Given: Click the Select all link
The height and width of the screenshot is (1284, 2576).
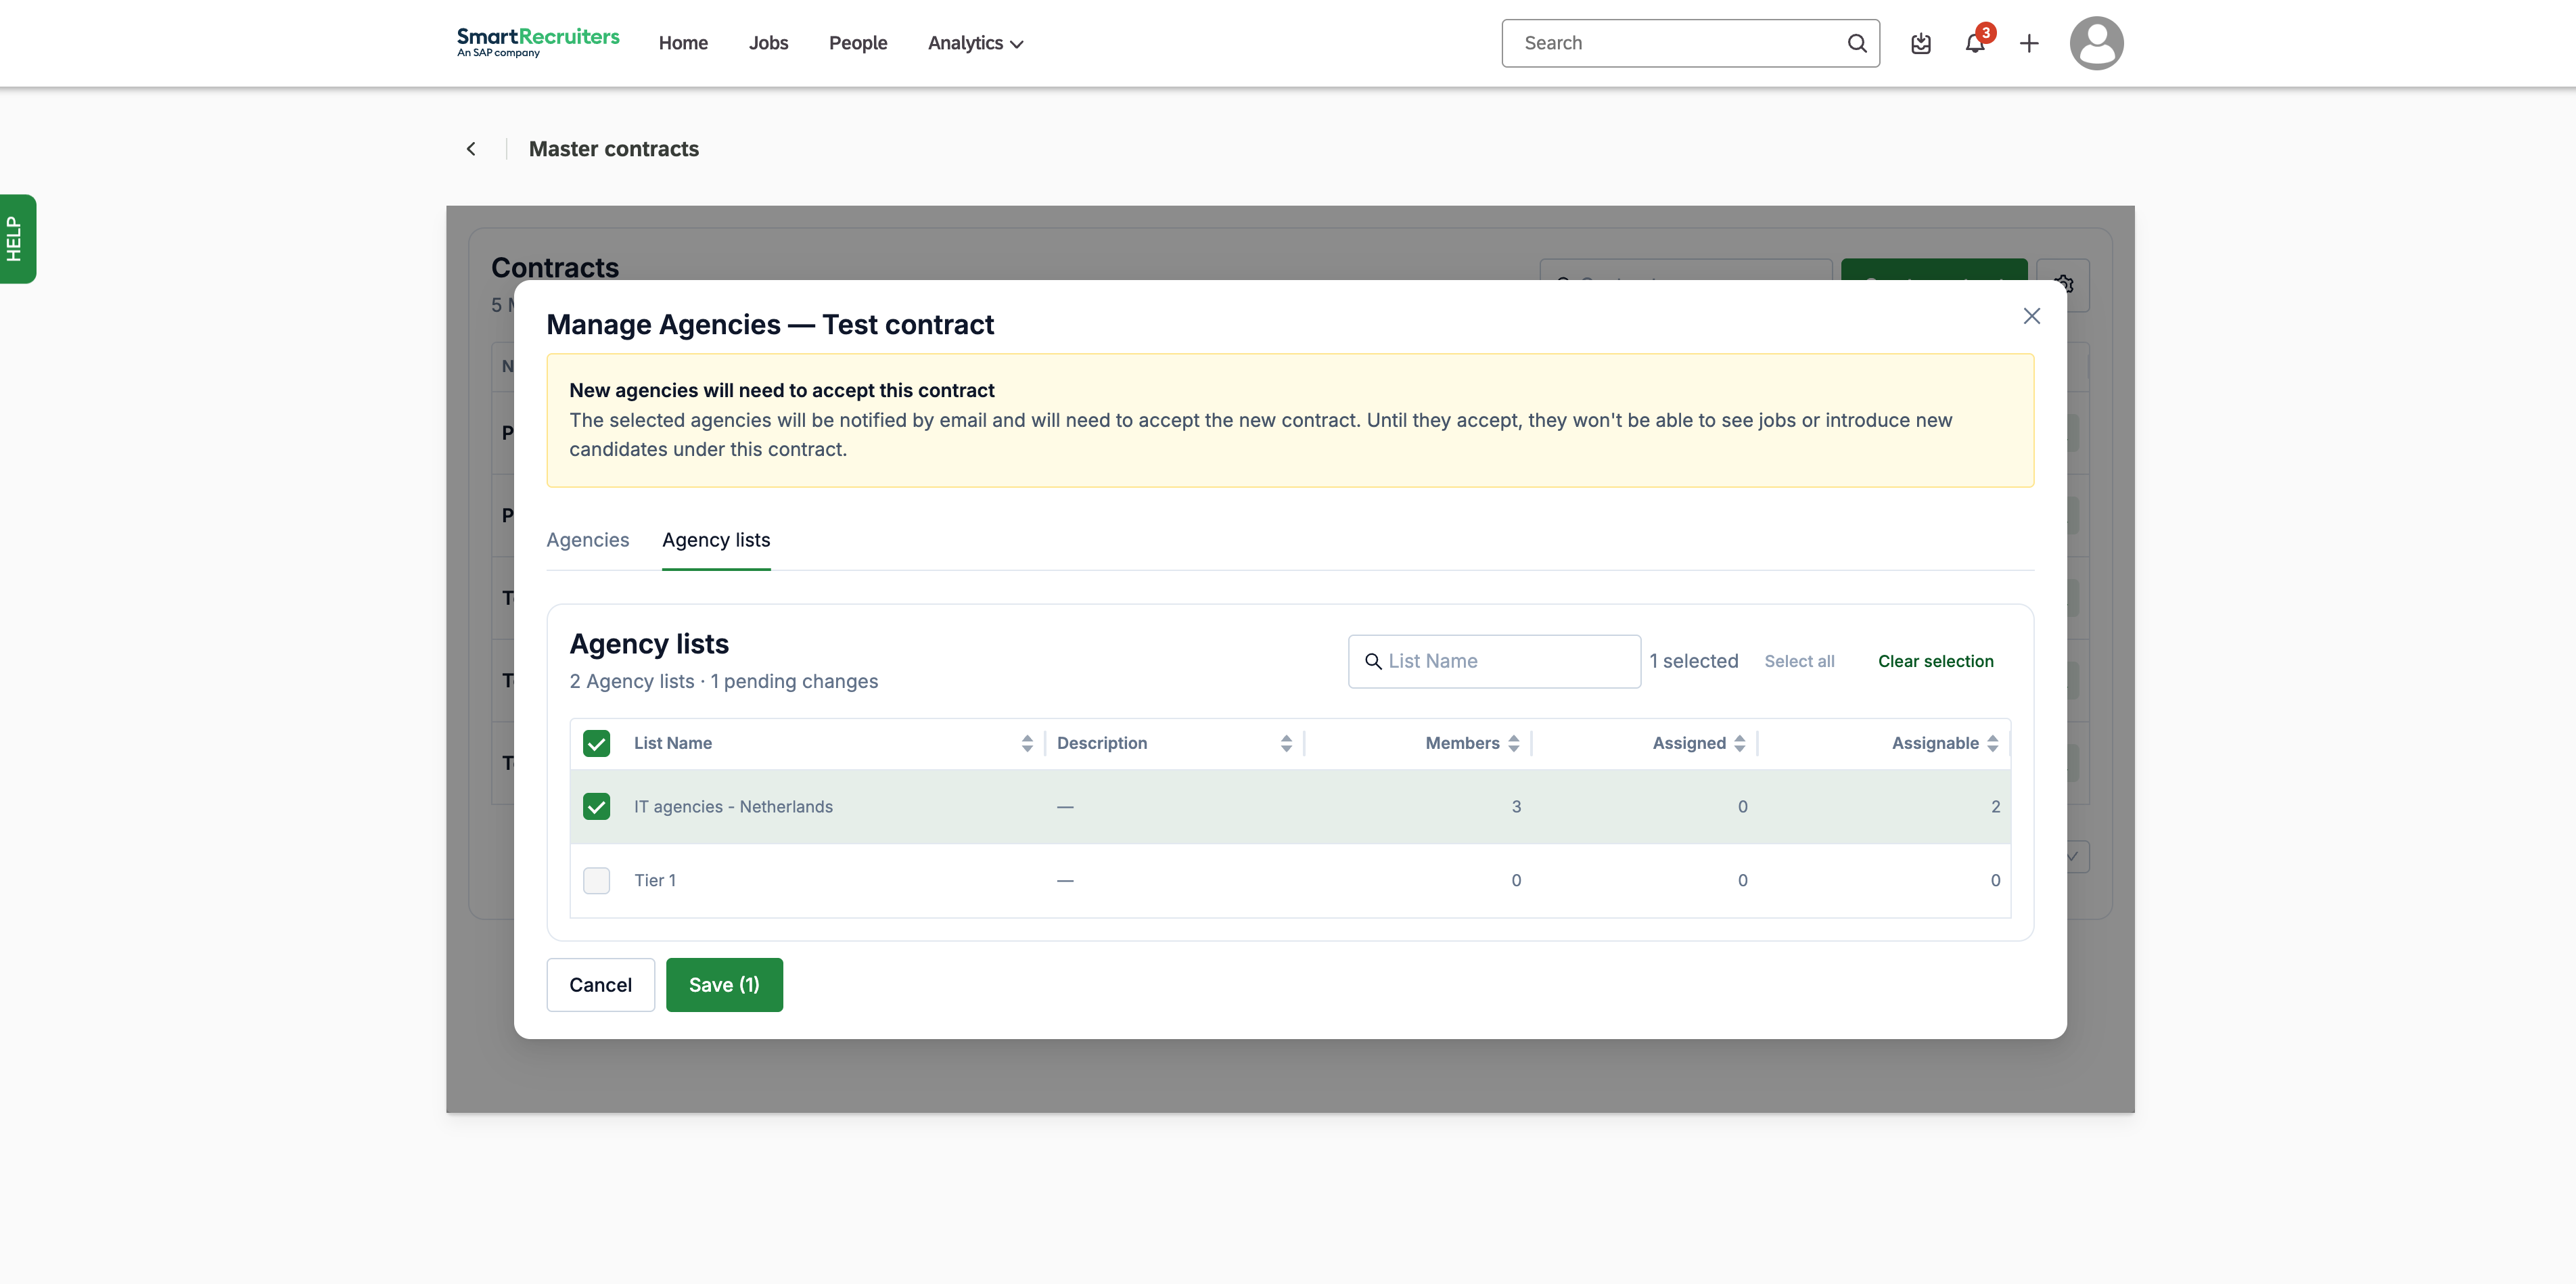Looking at the screenshot, I should [x=1799, y=661].
